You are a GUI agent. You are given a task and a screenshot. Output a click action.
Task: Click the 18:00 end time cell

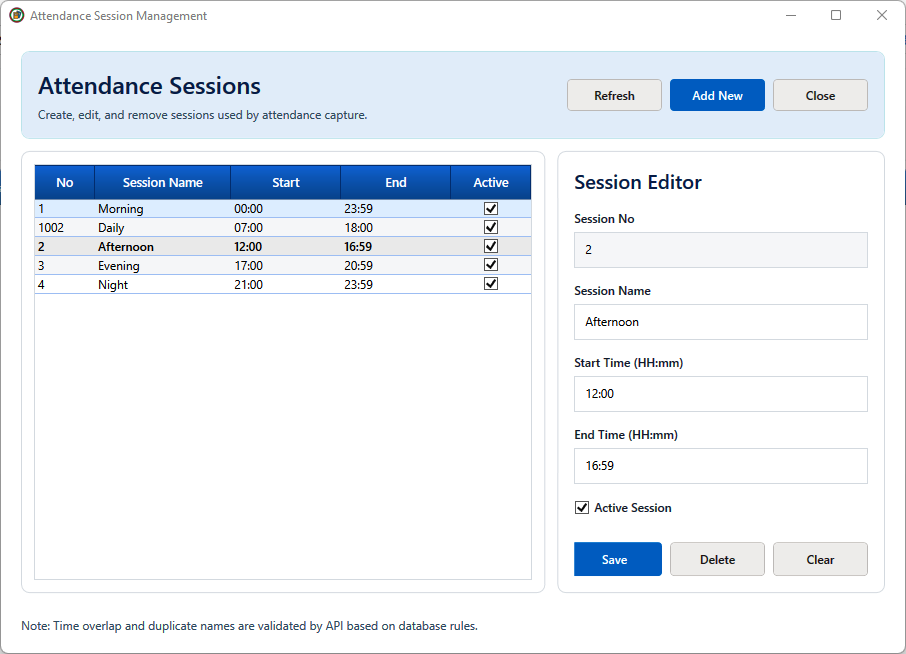pos(396,228)
